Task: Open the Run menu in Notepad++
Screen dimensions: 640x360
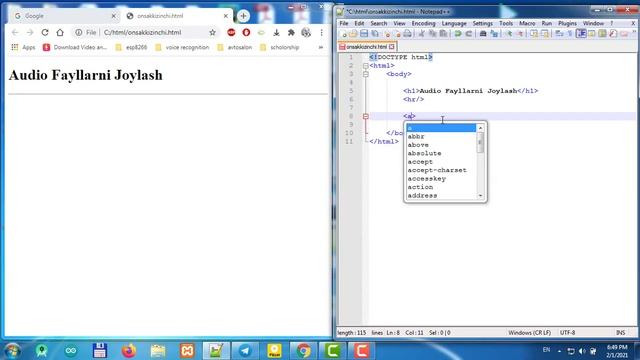Action: click(x=547, y=24)
